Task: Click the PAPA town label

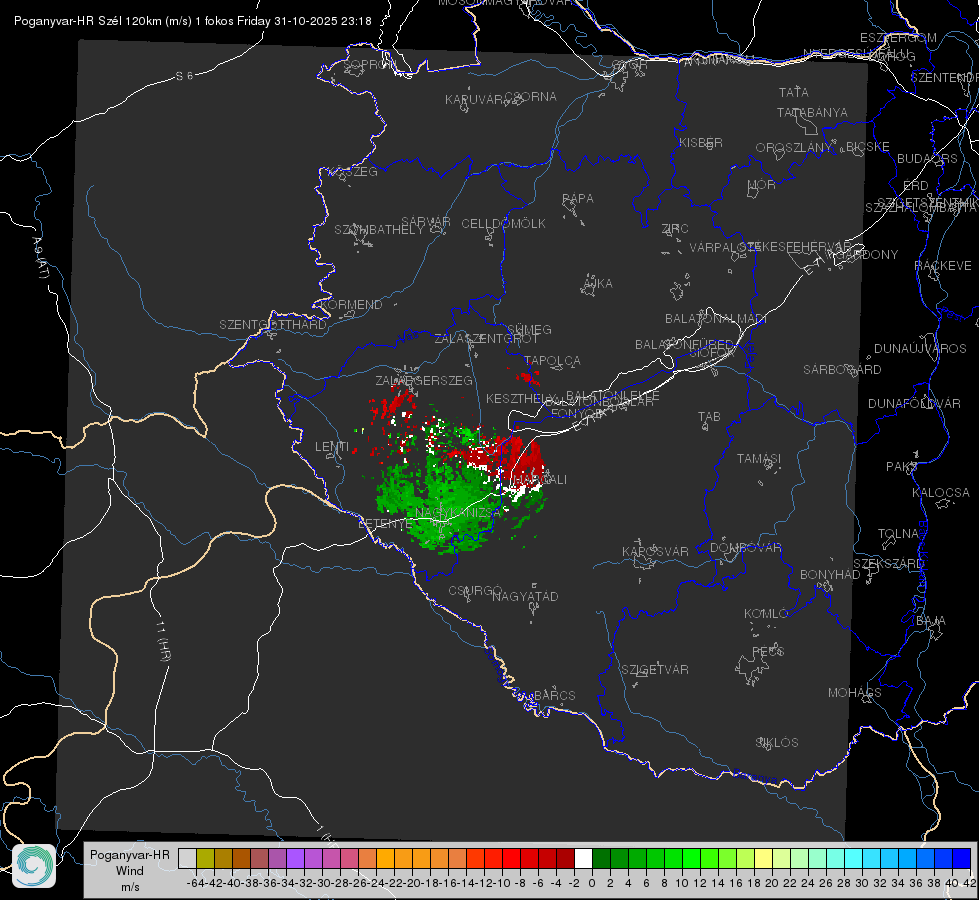Action: click(x=578, y=199)
